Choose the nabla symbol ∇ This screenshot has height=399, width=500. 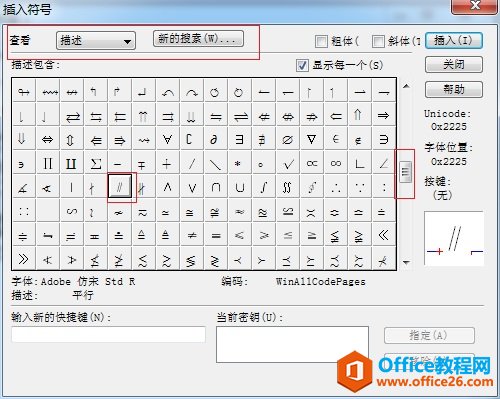tap(311, 139)
